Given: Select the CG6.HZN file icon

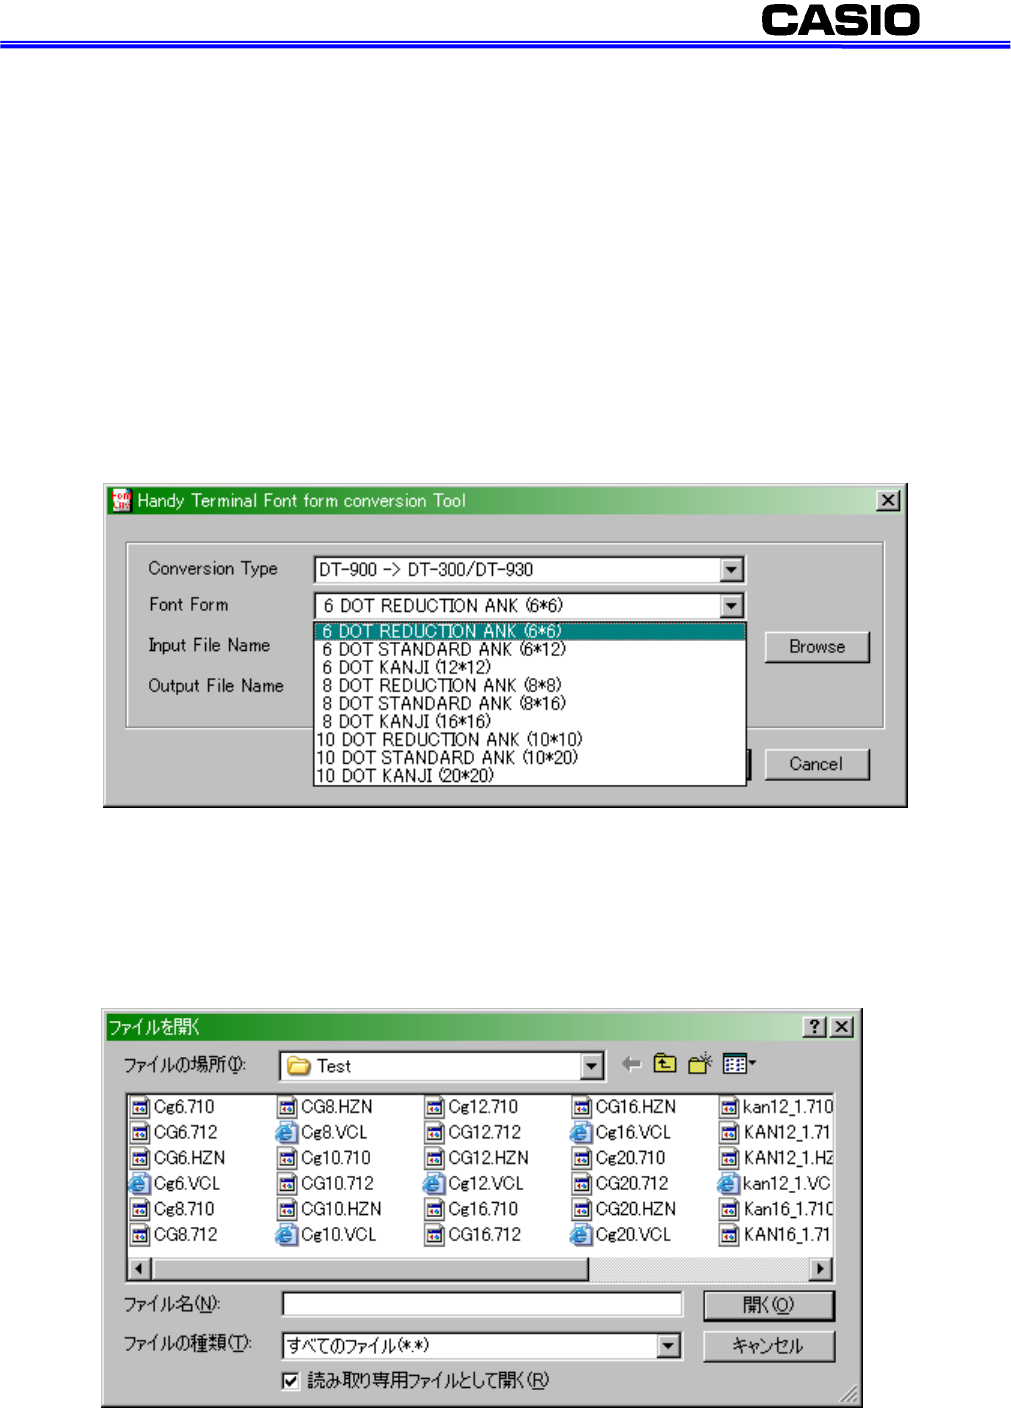Looking at the screenshot, I should [140, 1158].
